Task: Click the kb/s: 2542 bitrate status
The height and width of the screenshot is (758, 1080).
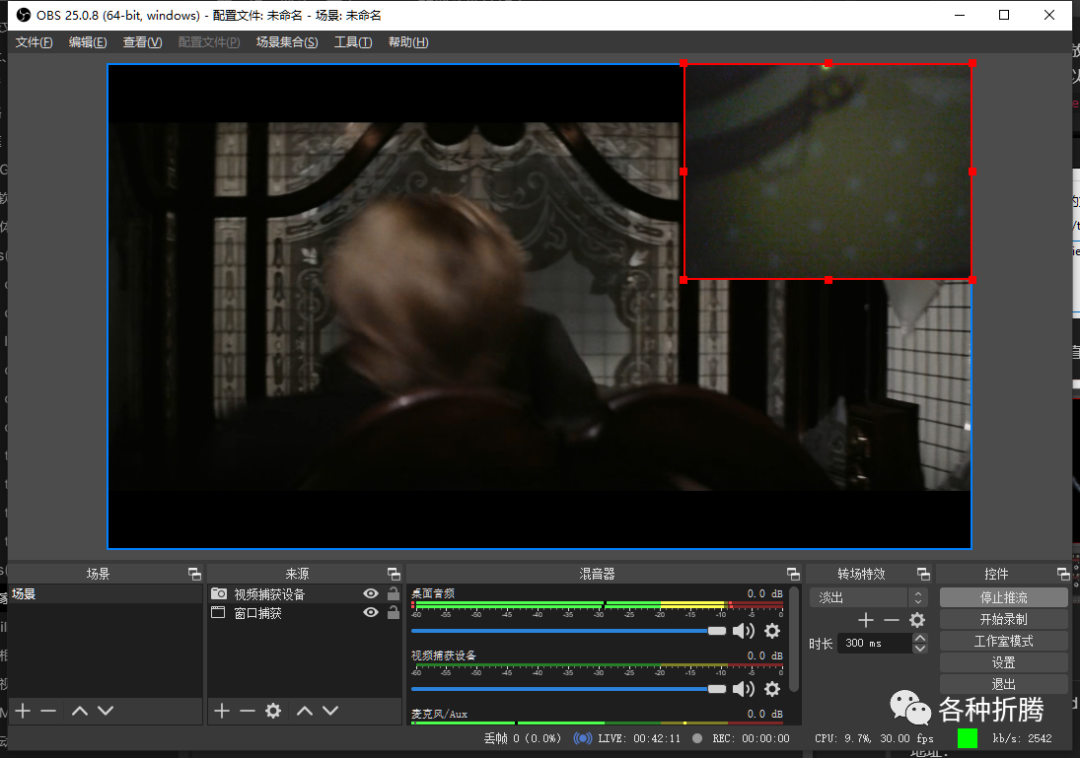Action: (x=1022, y=738)
